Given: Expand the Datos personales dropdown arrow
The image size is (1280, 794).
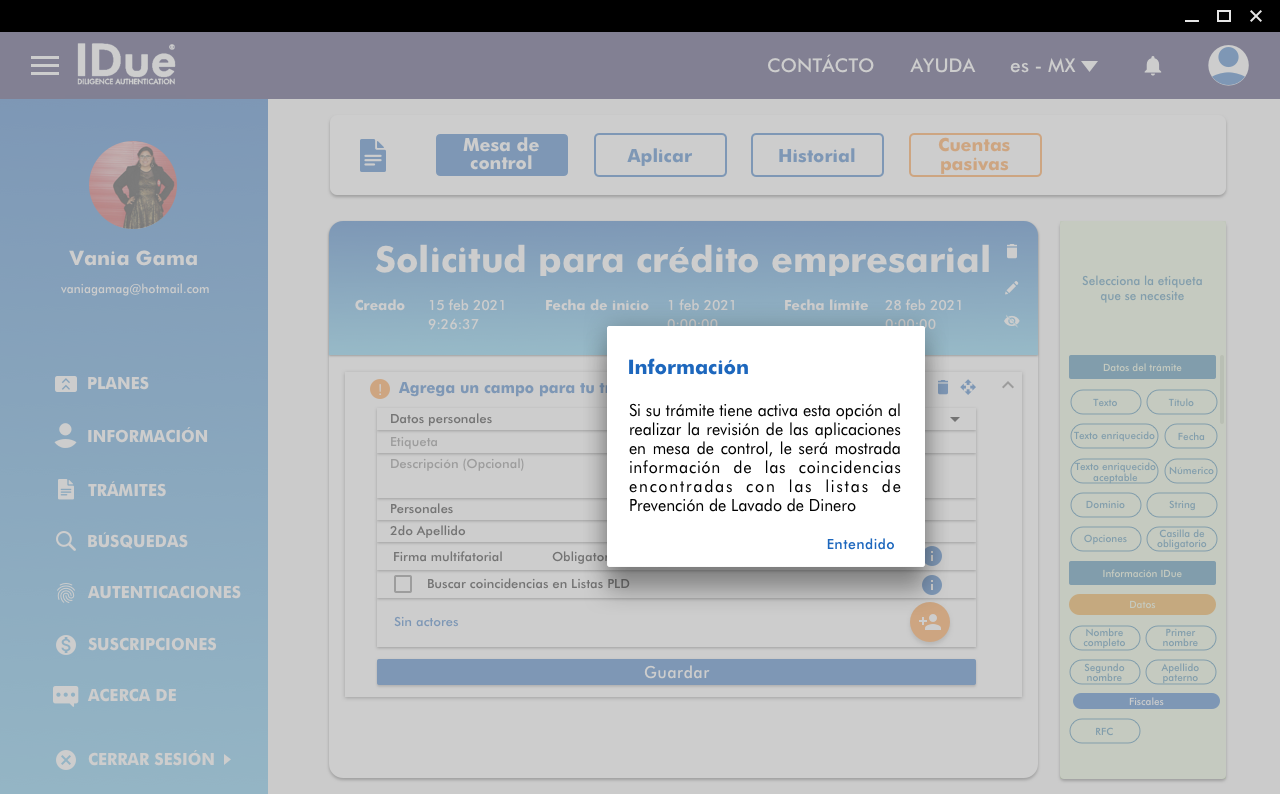Looking at the screenshot, I should [x=955, y=419].
